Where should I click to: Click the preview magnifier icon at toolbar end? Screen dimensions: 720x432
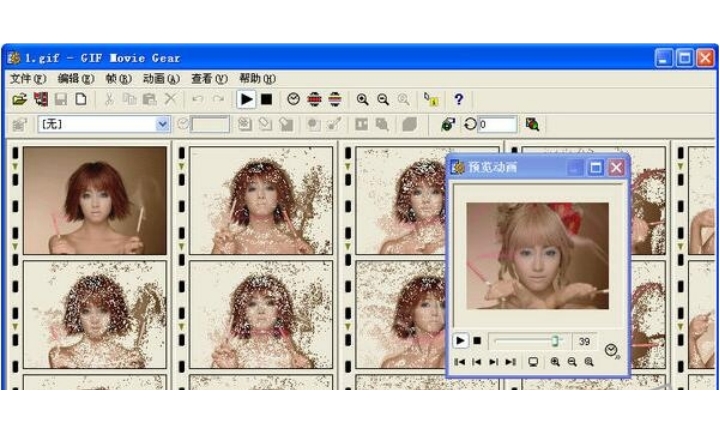532,124
